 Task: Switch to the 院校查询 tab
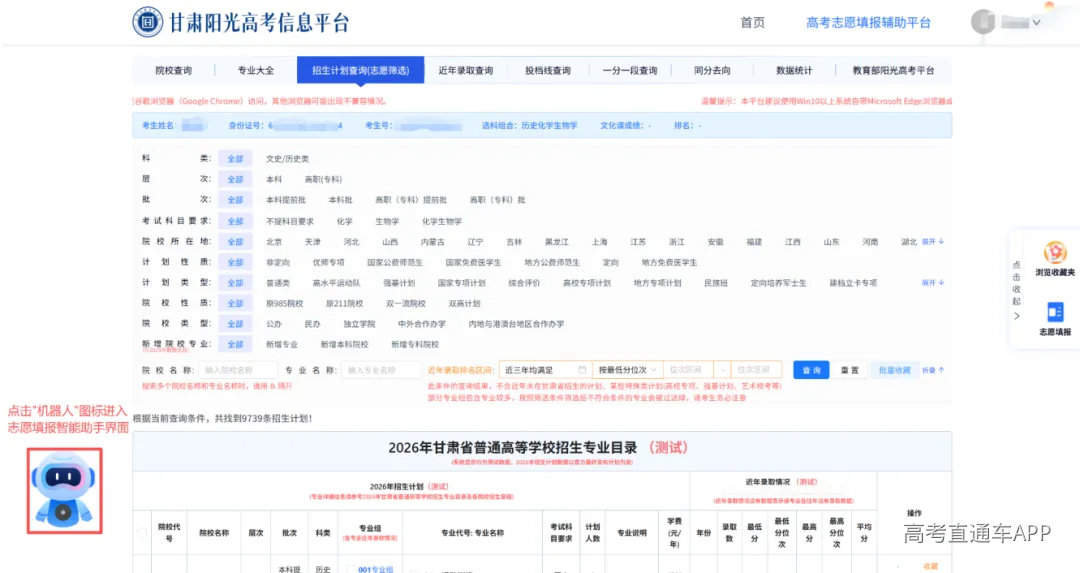click(174, 70)
